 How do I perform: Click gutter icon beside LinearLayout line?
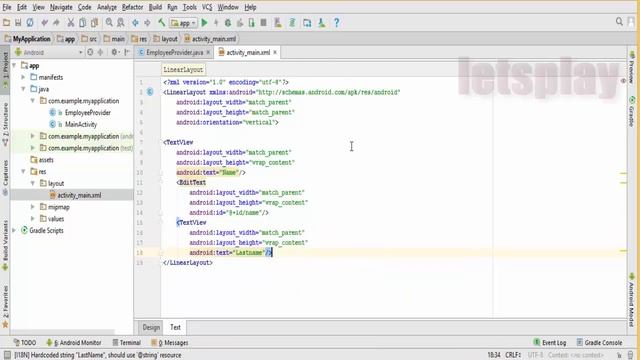[x=150, y=92]
